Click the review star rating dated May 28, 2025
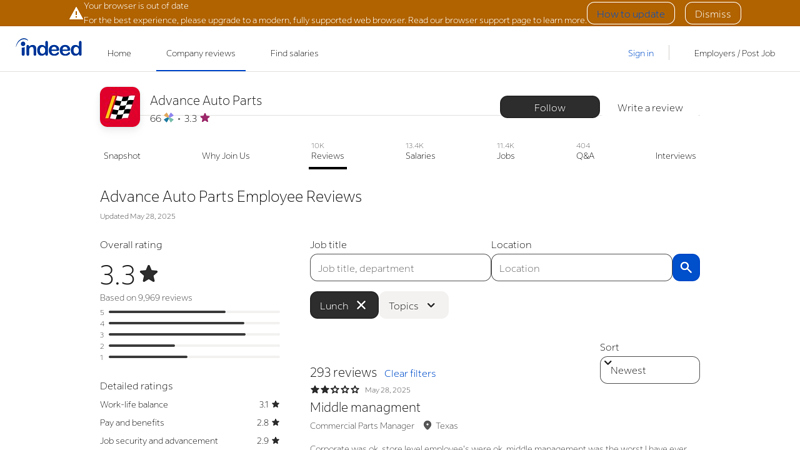800x450 pixels. pyautogui.click(x=335, y=390)
